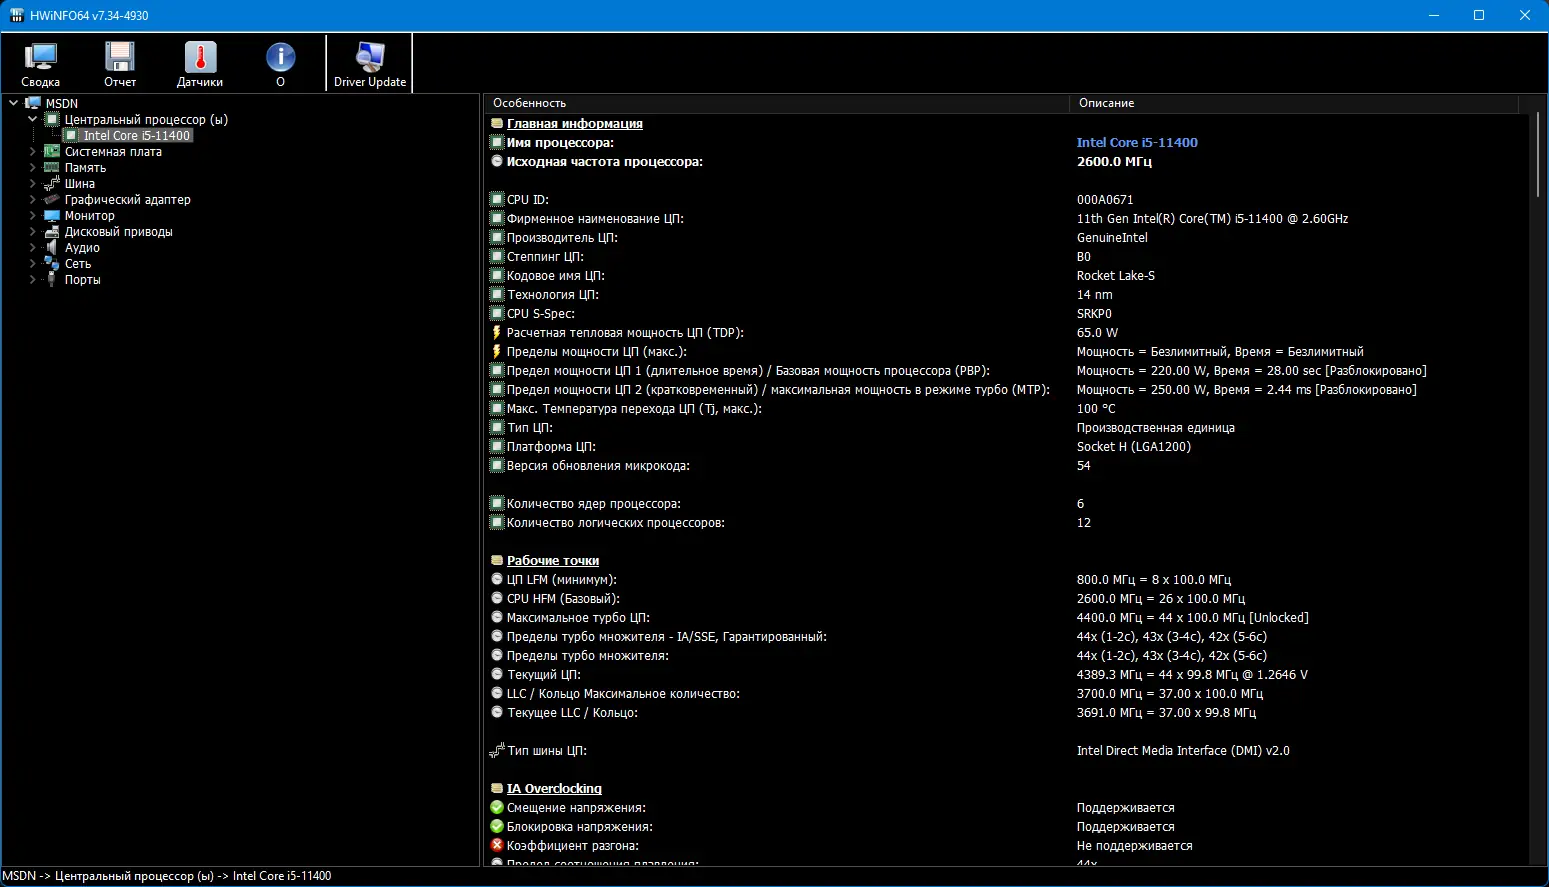Click the Socket H (LGA1200) value

[1134, 446]
